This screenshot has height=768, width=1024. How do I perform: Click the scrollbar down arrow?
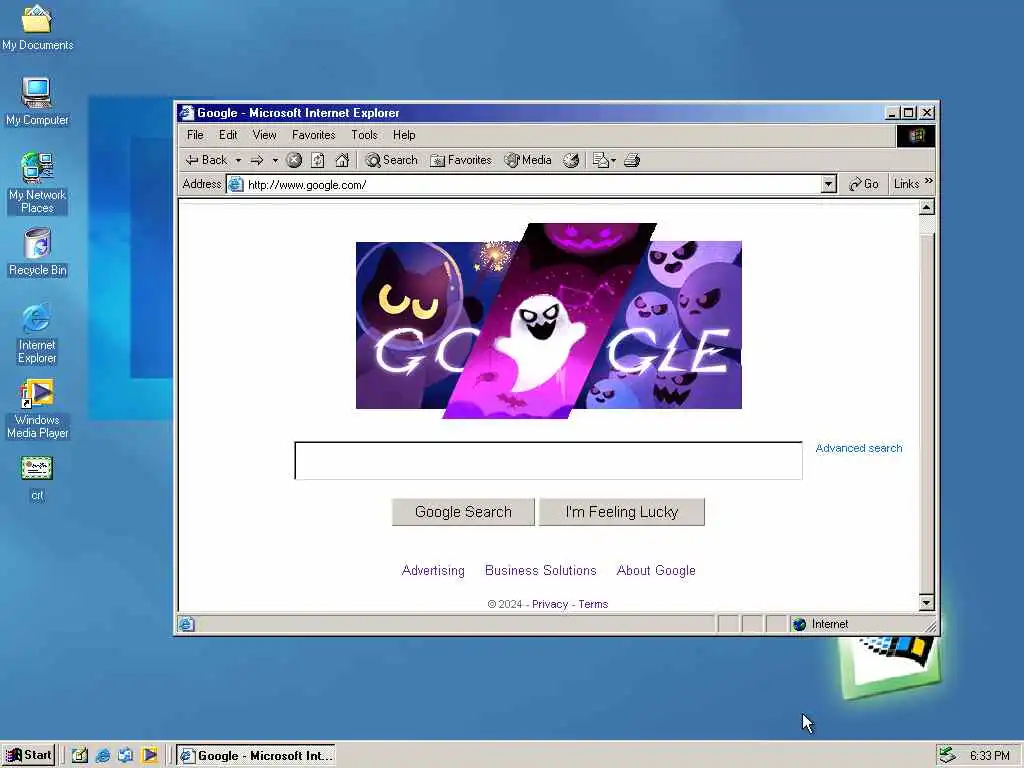point(927,603)
